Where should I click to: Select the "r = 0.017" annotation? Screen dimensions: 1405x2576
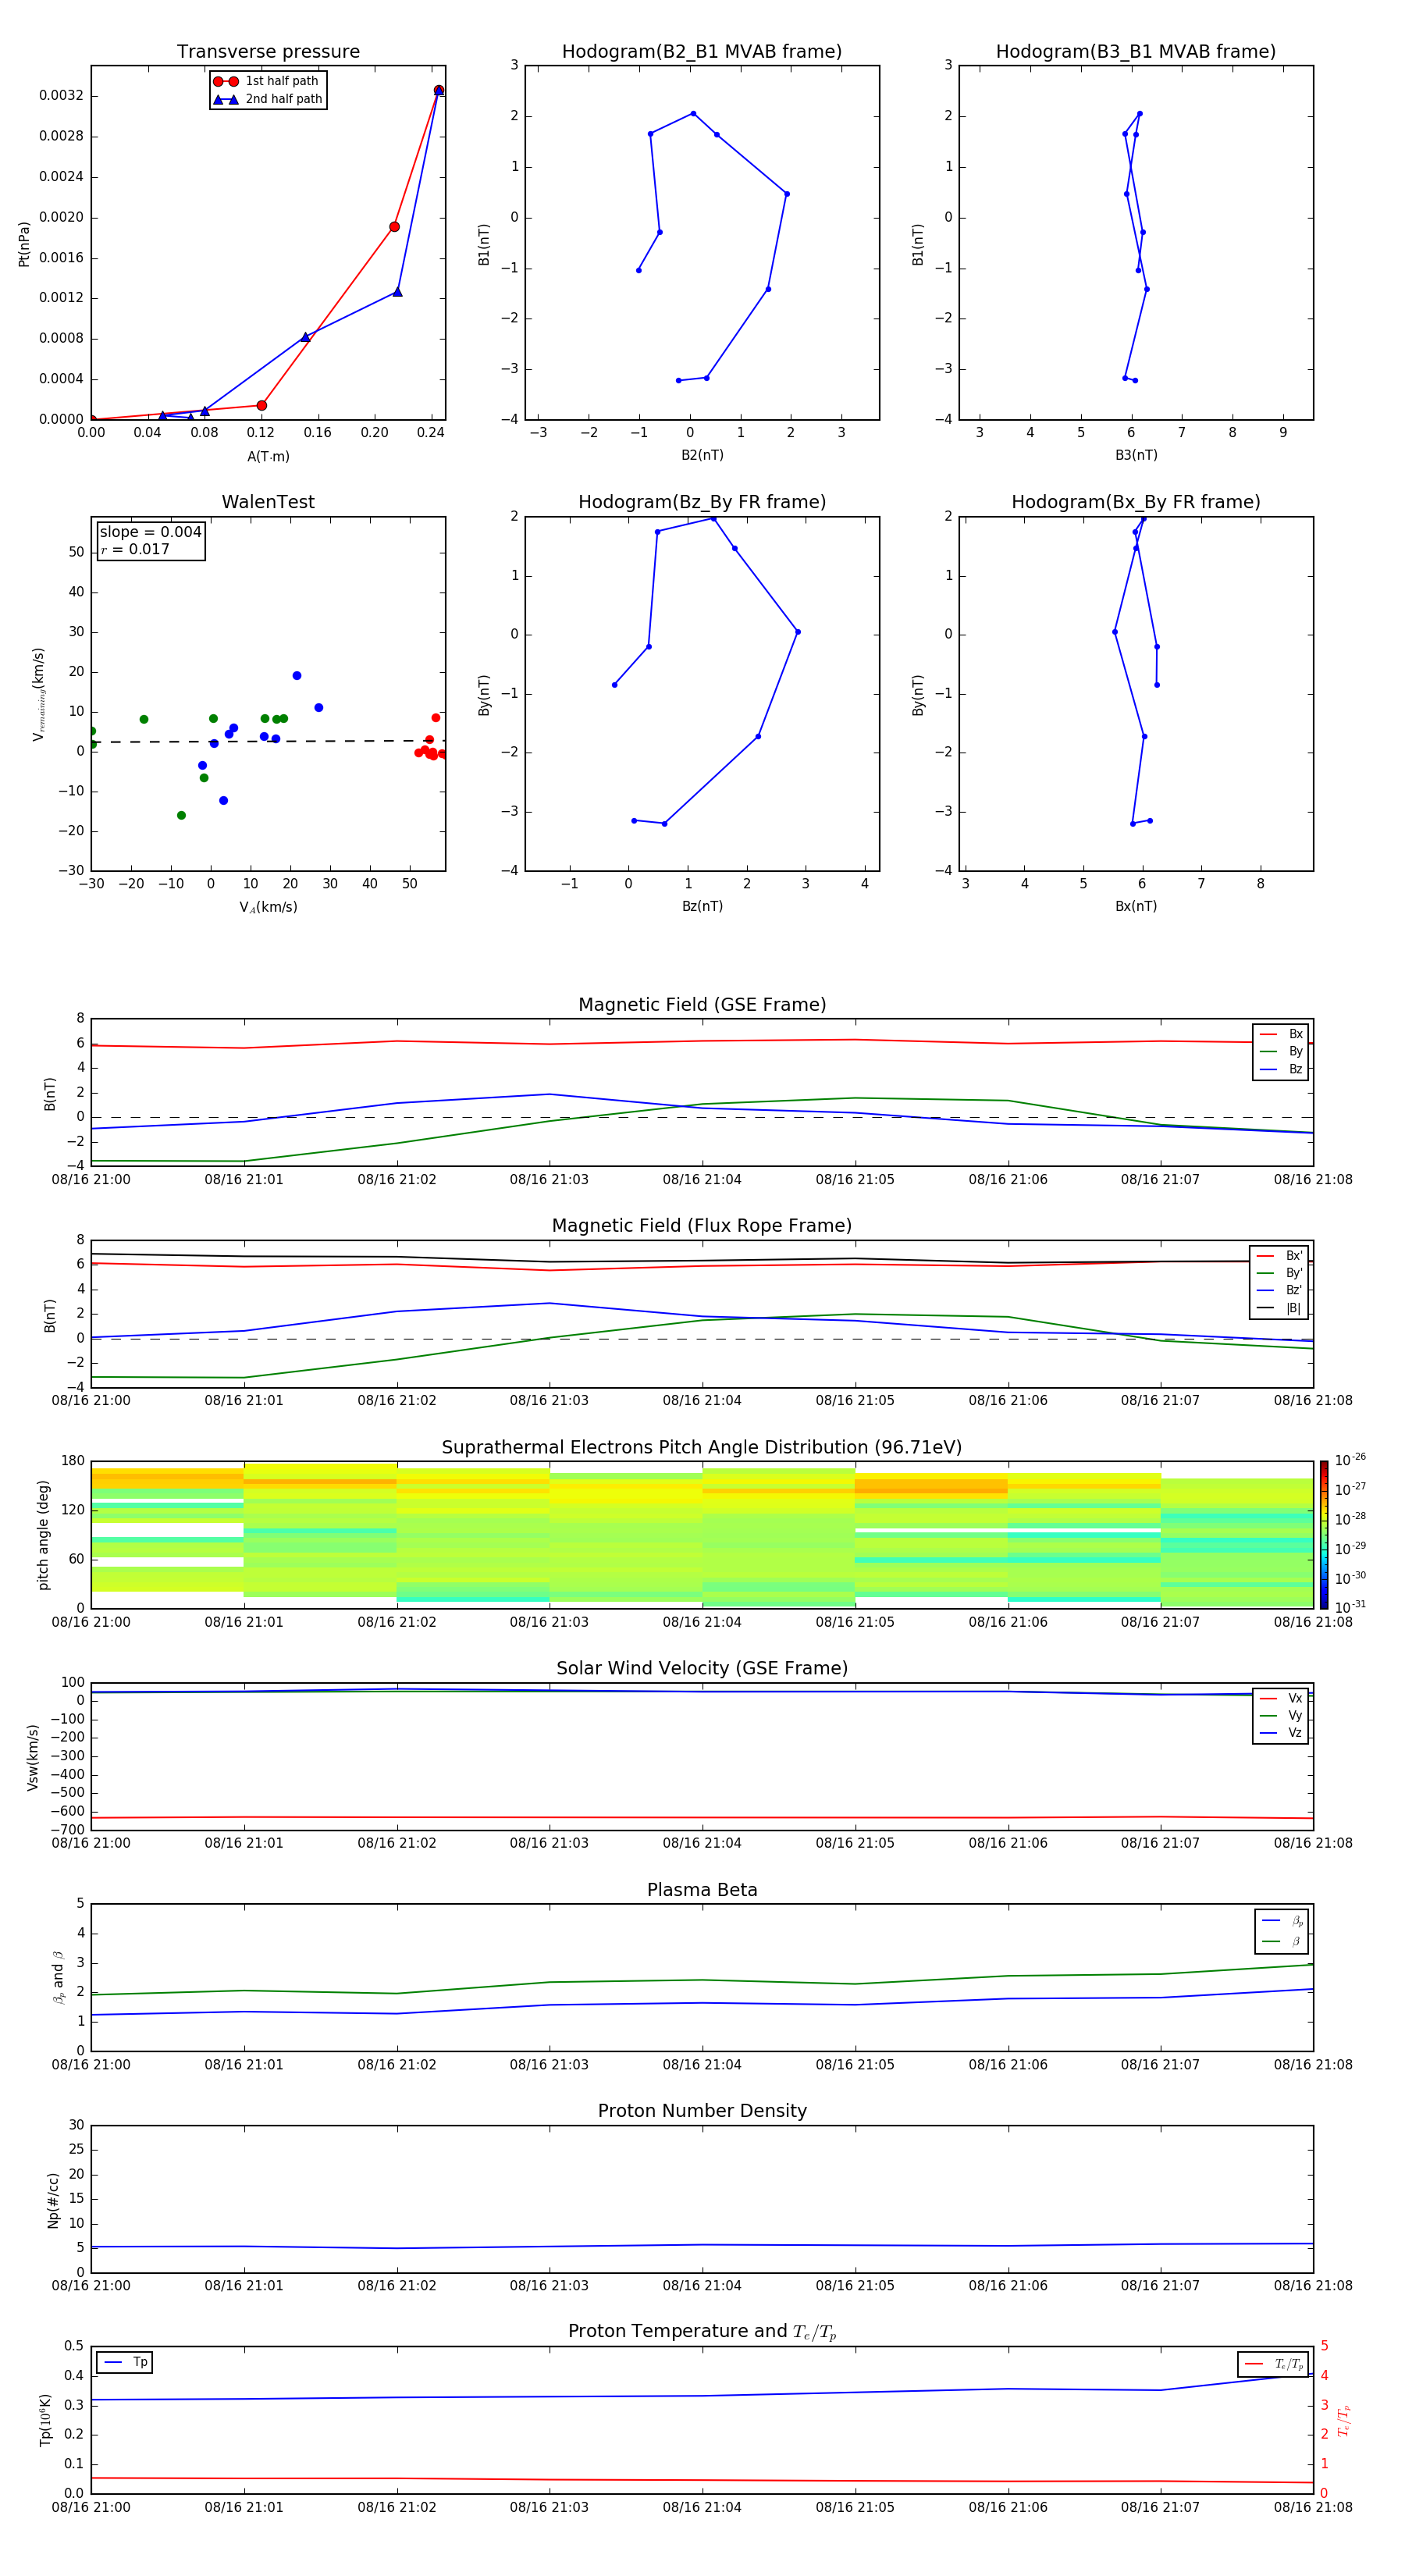point(135,549)
